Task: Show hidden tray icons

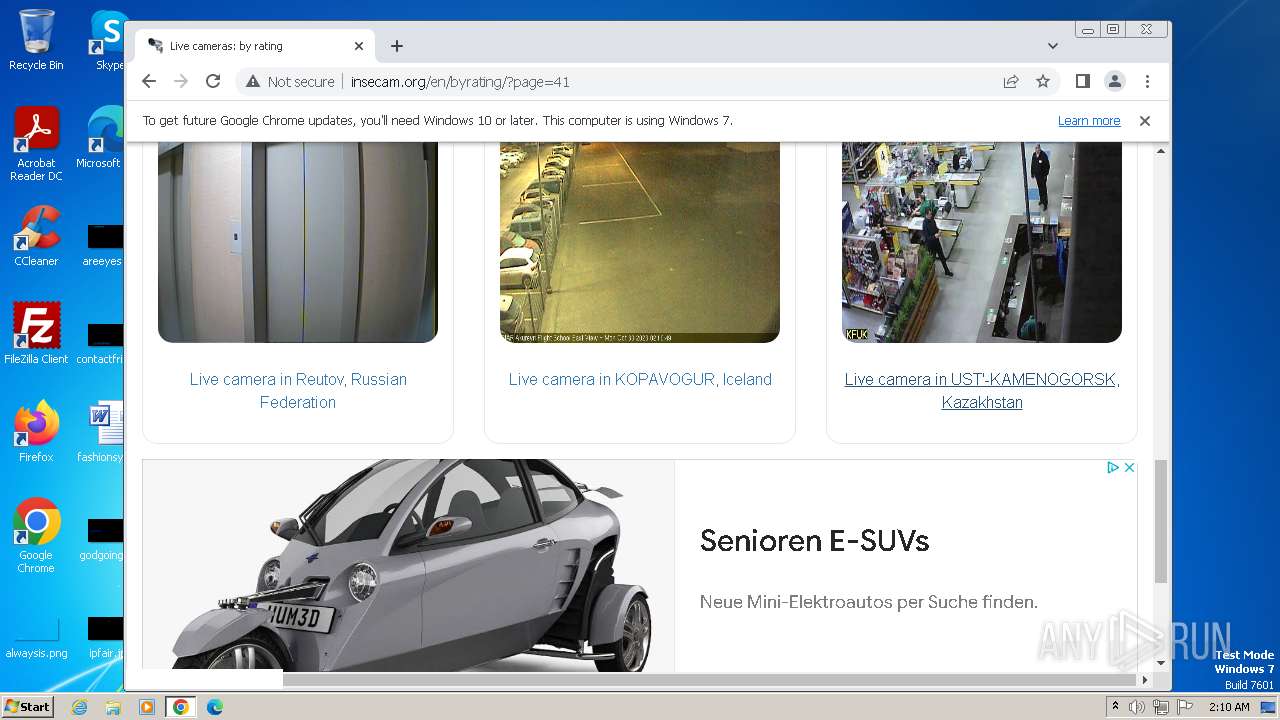Action: point(1115,707)
